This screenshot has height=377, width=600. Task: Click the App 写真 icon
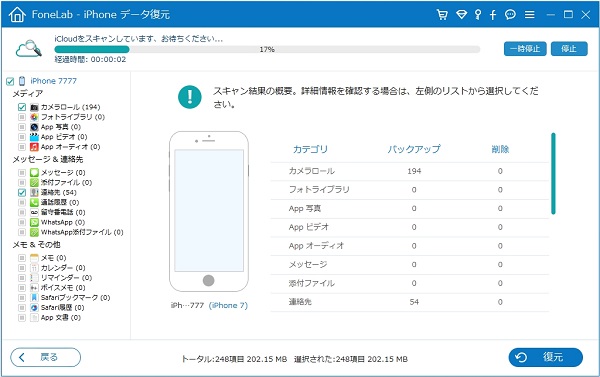pyautogui.click(x=34, y=127)
